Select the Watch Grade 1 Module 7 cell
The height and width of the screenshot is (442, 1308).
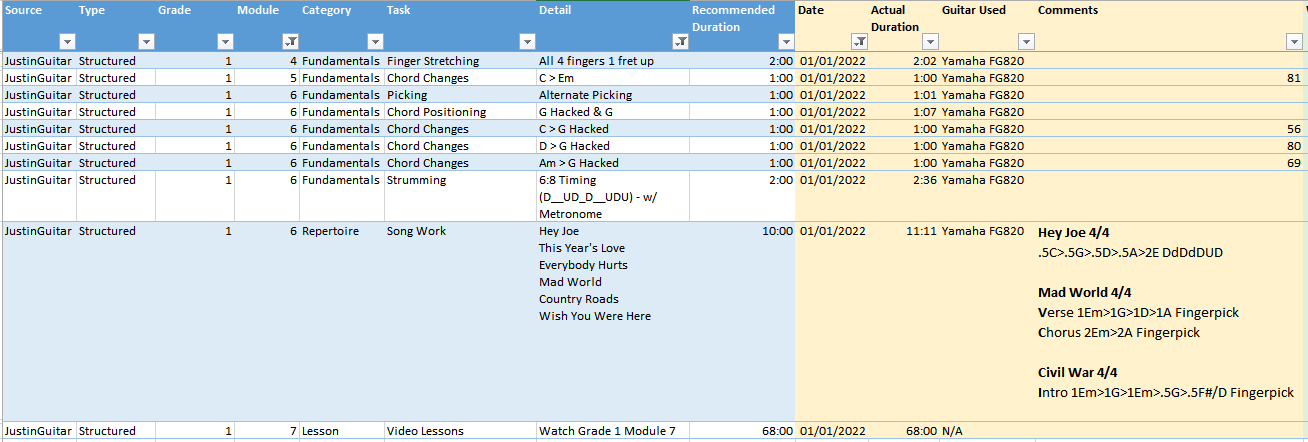(x=607, y=431)
